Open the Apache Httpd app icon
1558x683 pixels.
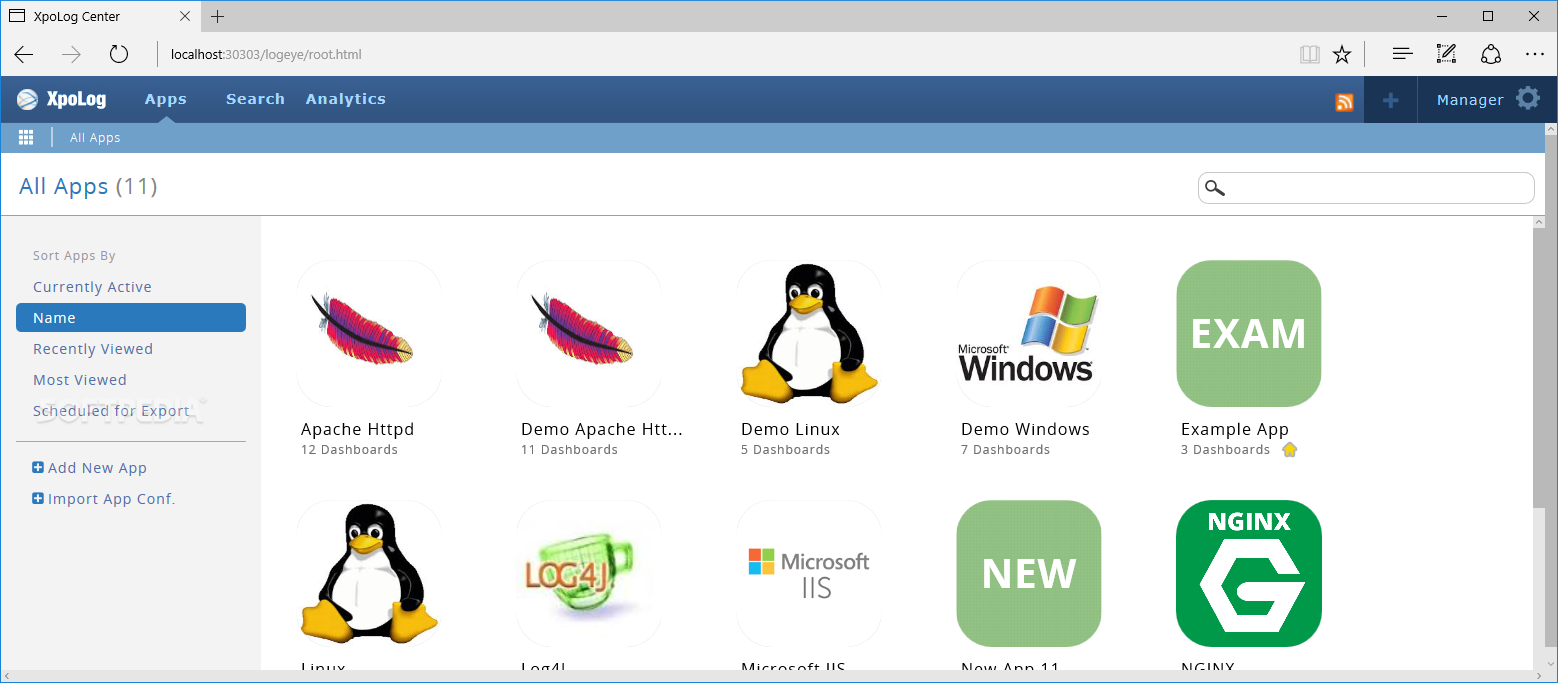[x=369, y=334]
